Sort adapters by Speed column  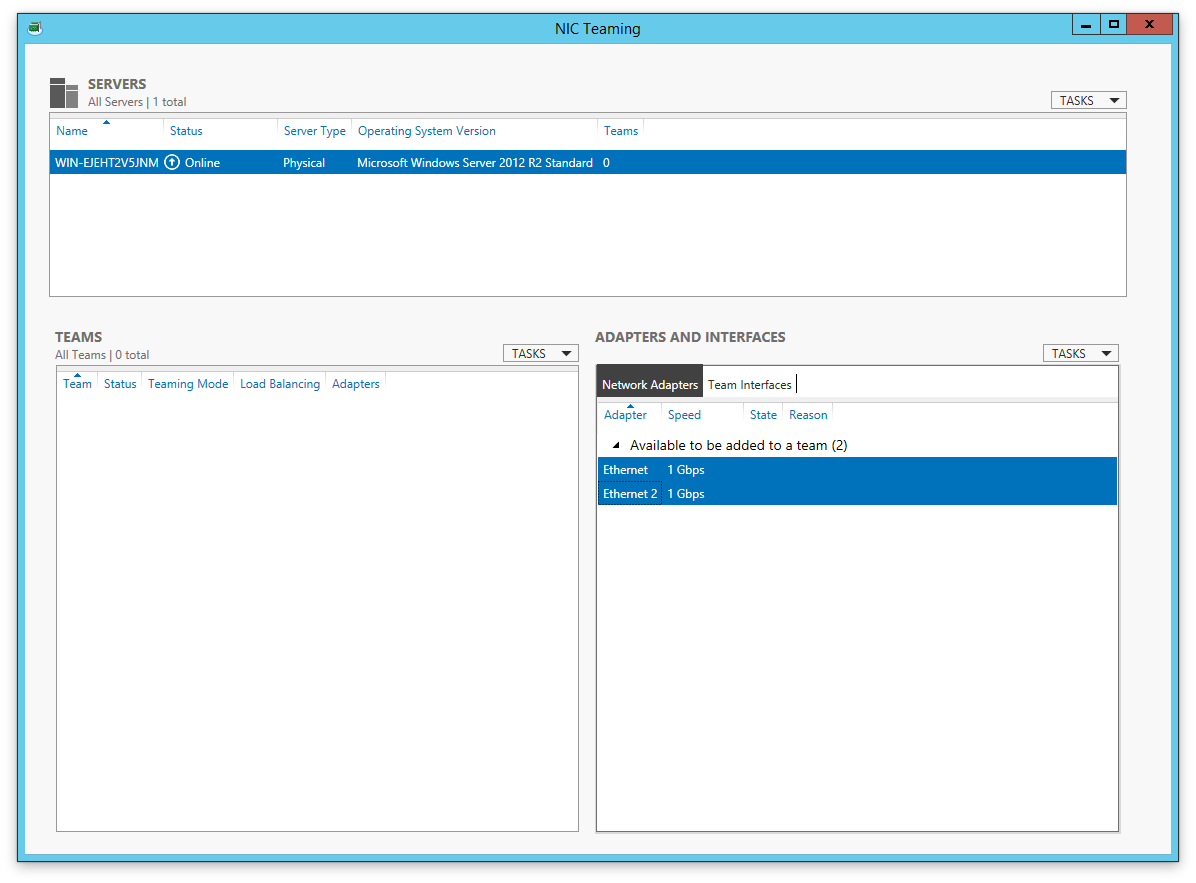684,415
